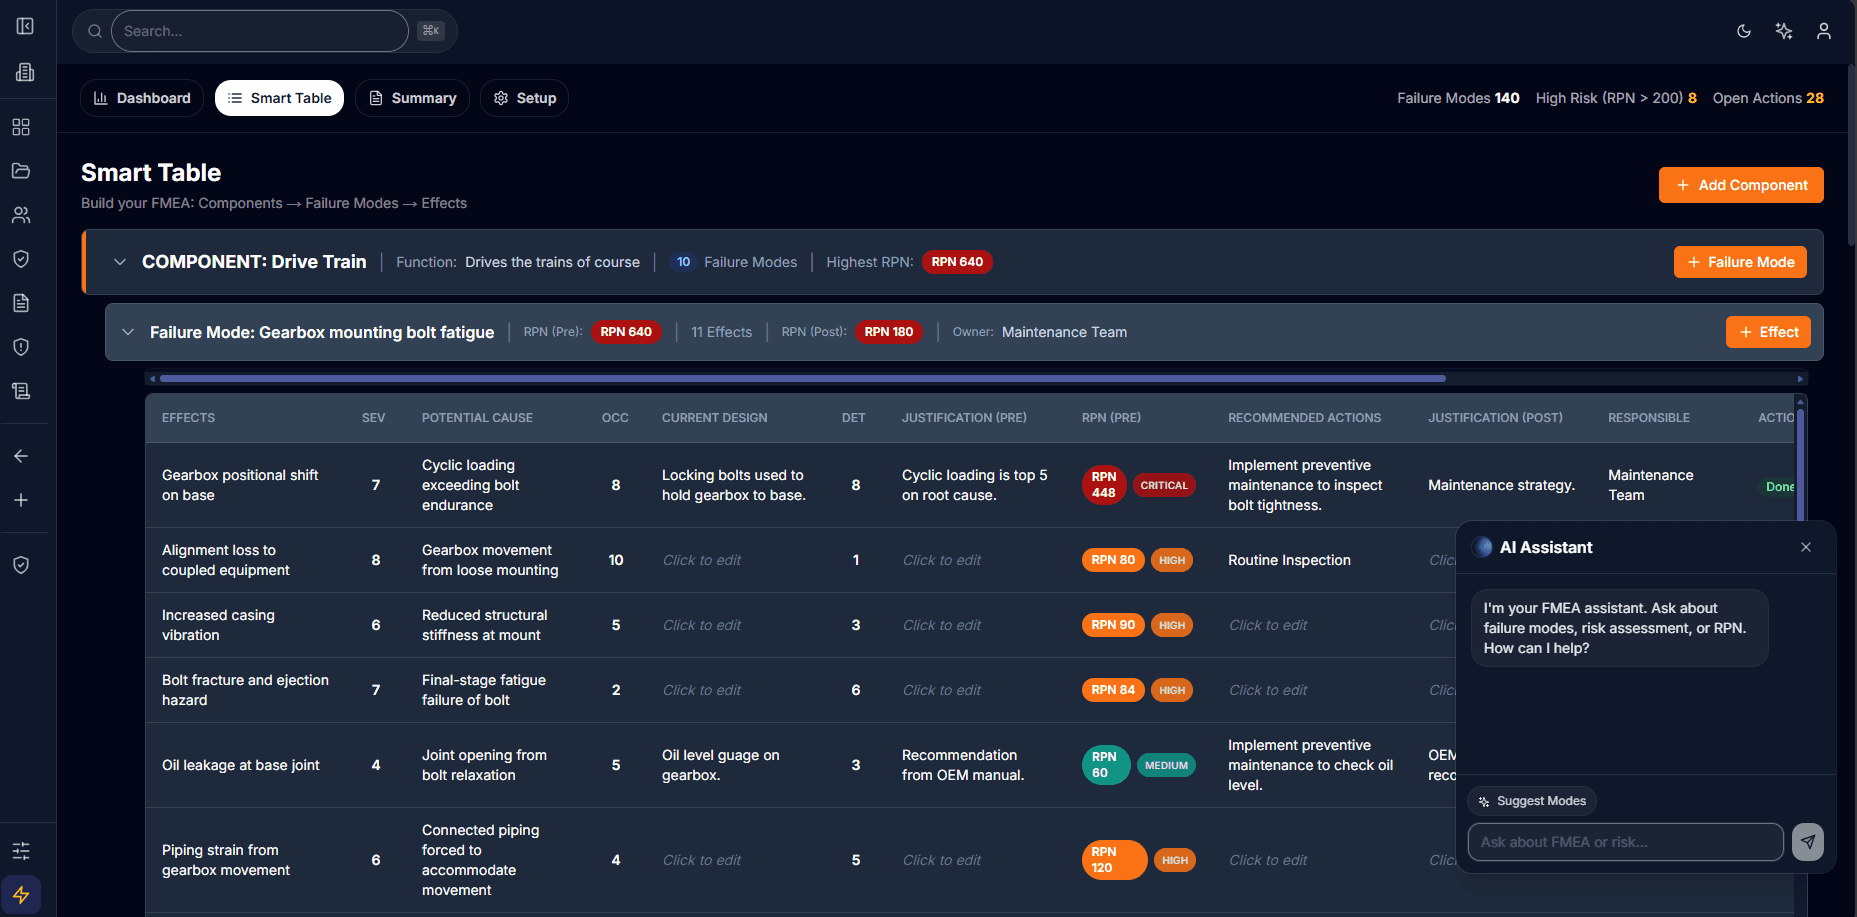Open the sliders settings icon in sidebar
The width and height of the screenshot is (1857, 917).
(21, 851)
